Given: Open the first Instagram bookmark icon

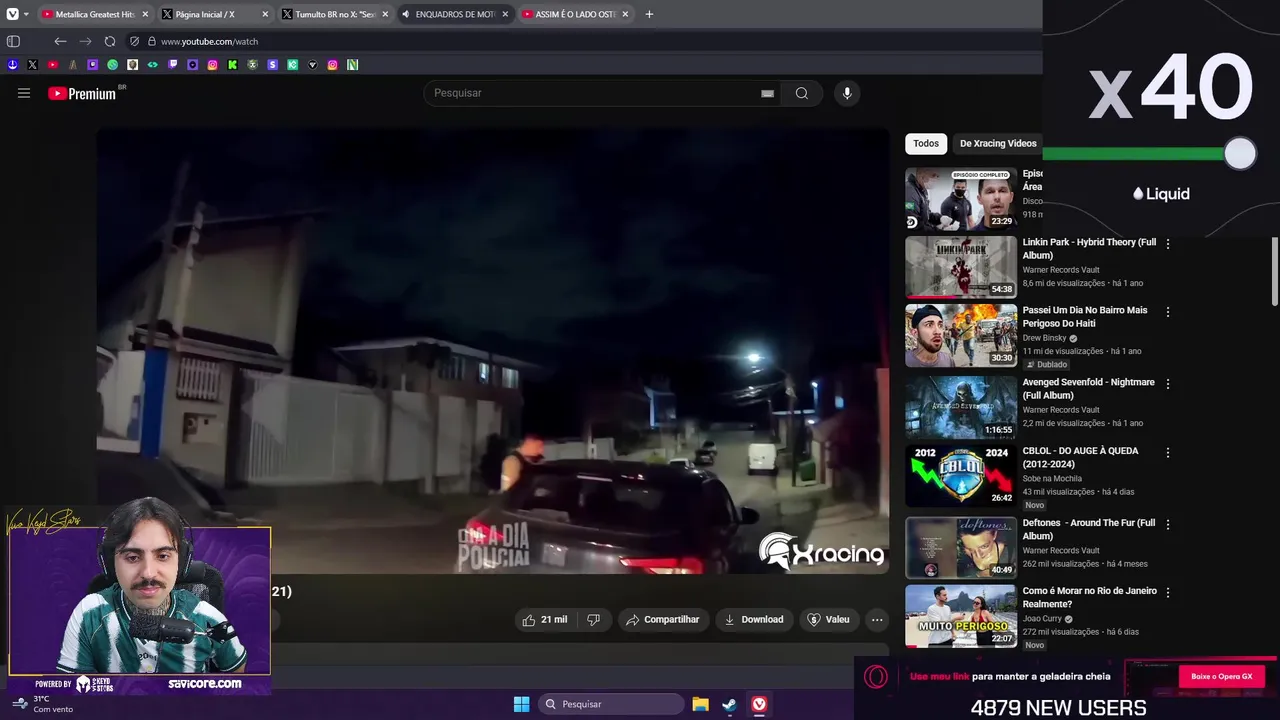Looking at the screenshot, I should [212, 65].
